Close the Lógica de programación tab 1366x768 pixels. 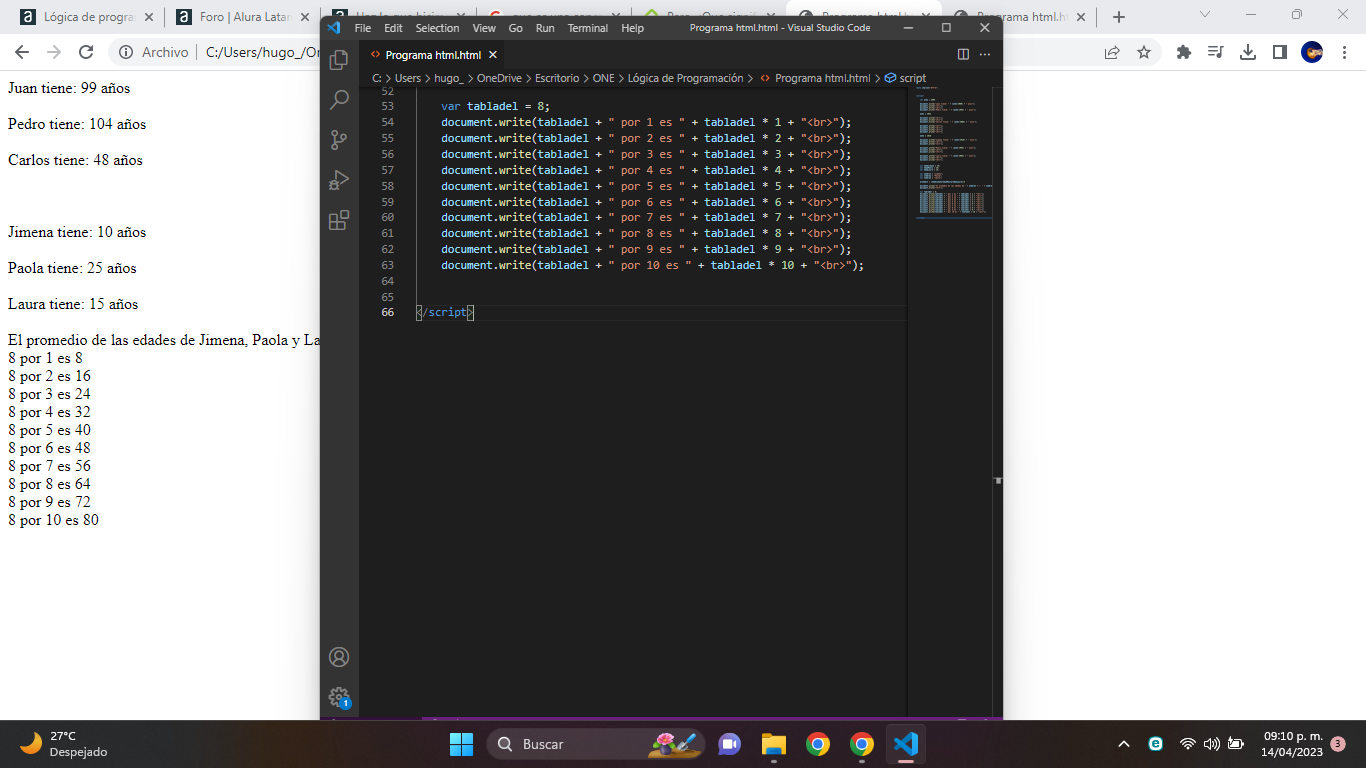pyautogui.click(x=148, y=17)
